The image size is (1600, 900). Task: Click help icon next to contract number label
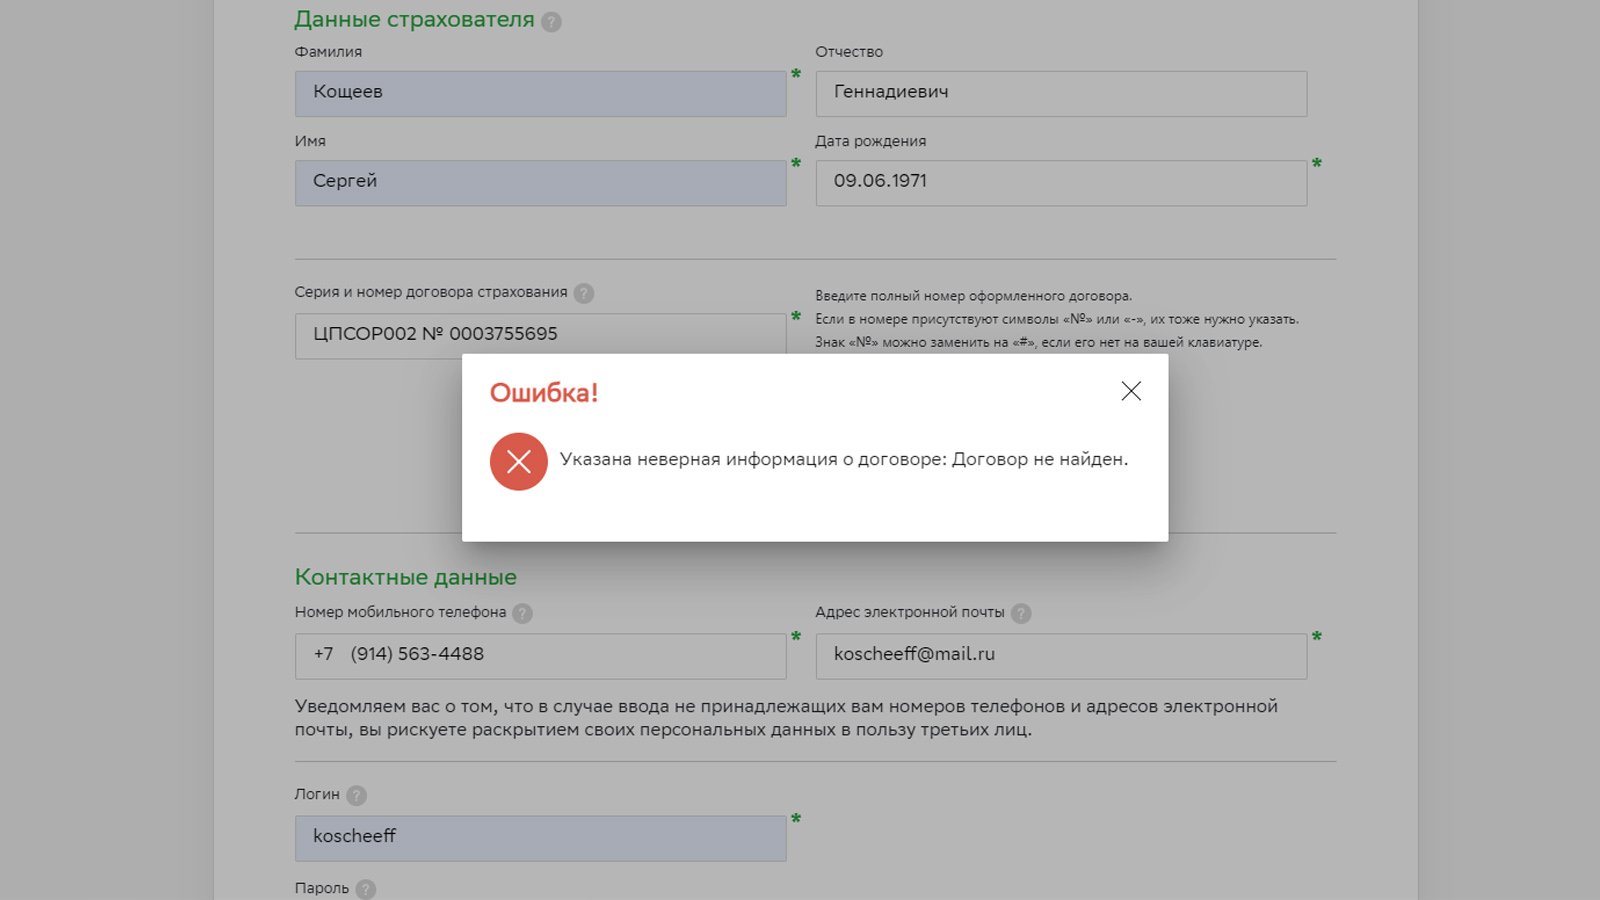584,293
